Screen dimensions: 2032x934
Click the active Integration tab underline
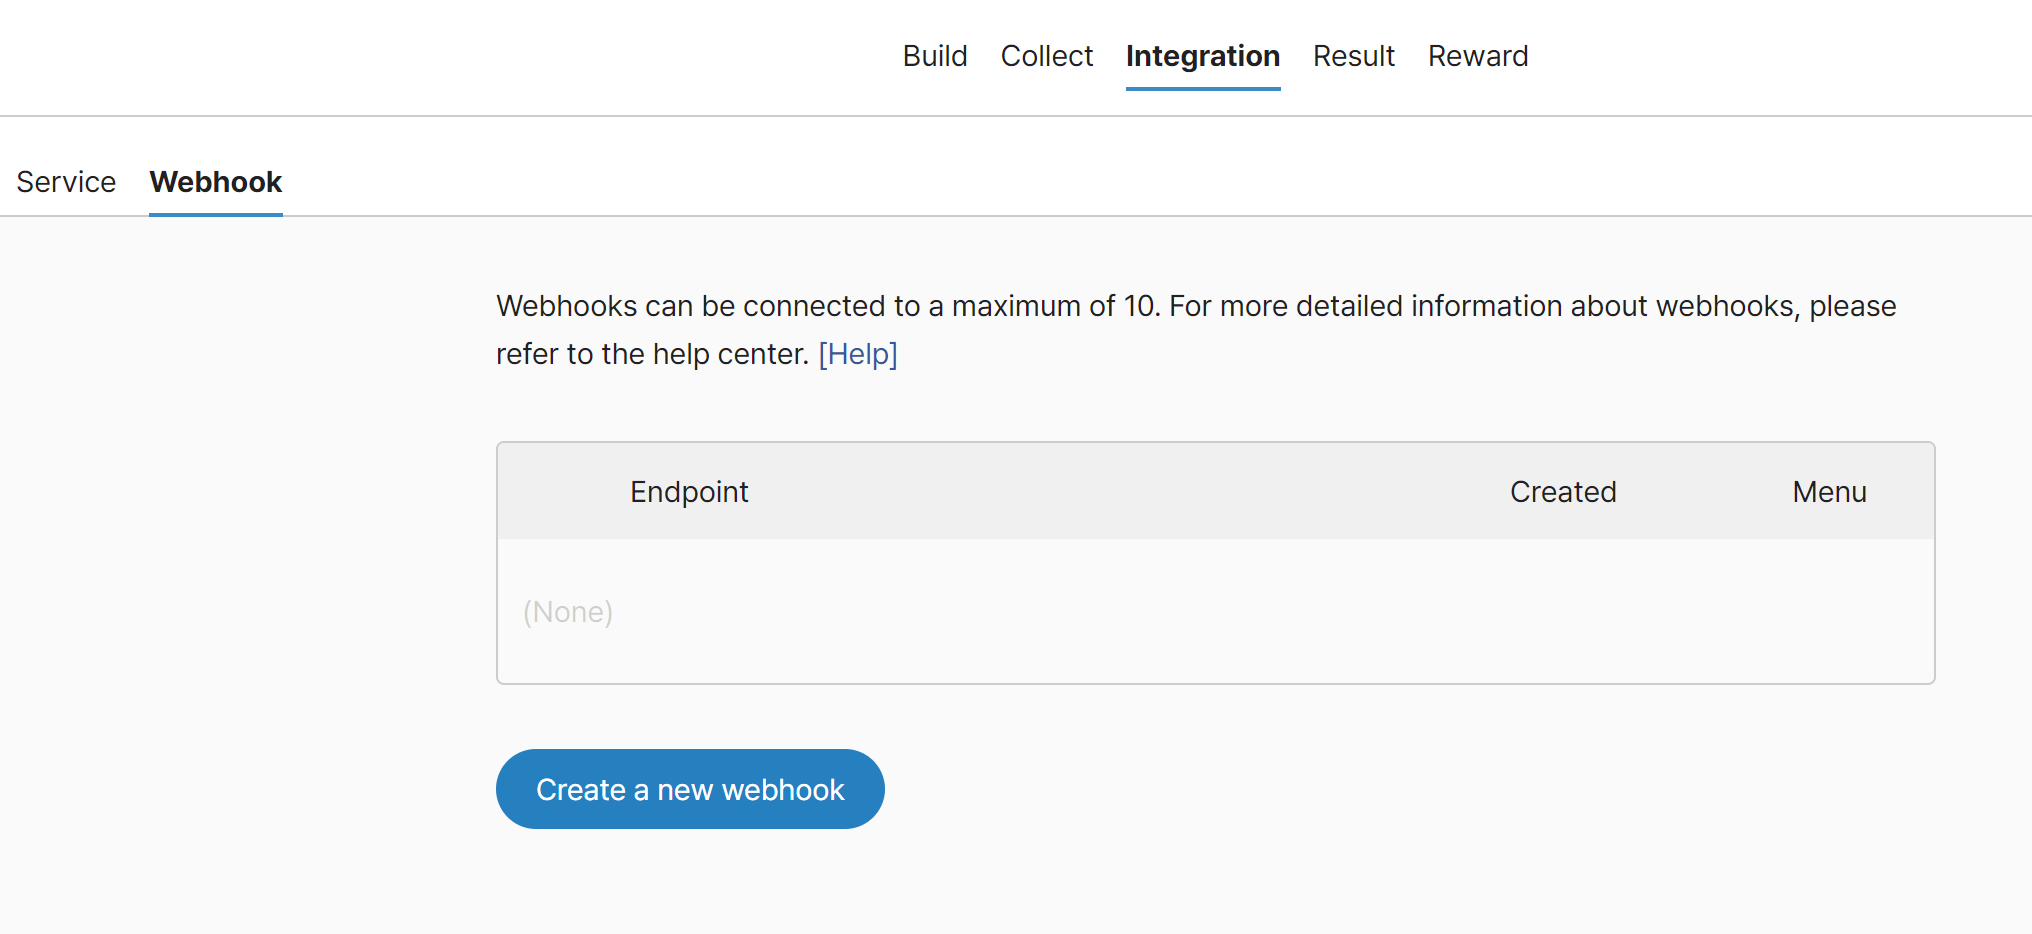pyautogui.click(x=1202, y=90)
